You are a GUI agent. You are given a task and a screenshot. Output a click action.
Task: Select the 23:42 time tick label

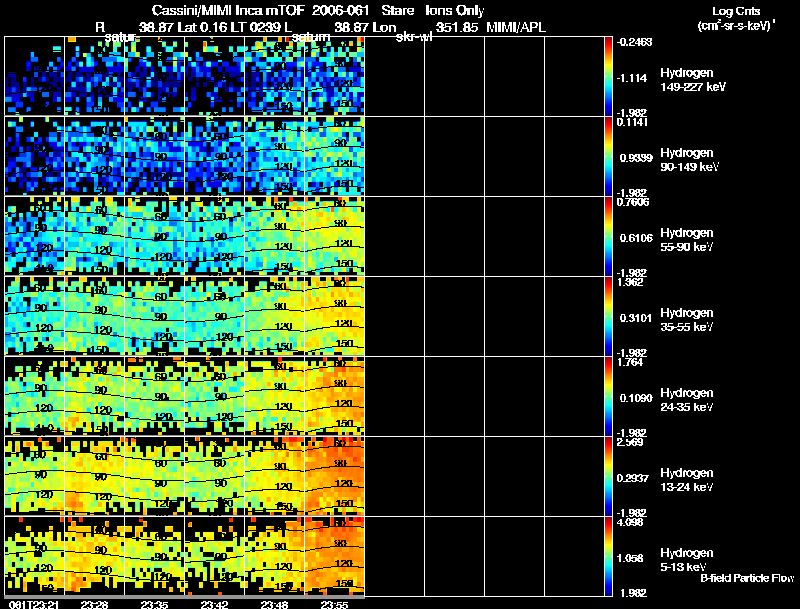pyautogui.click(x=215, y=604)
